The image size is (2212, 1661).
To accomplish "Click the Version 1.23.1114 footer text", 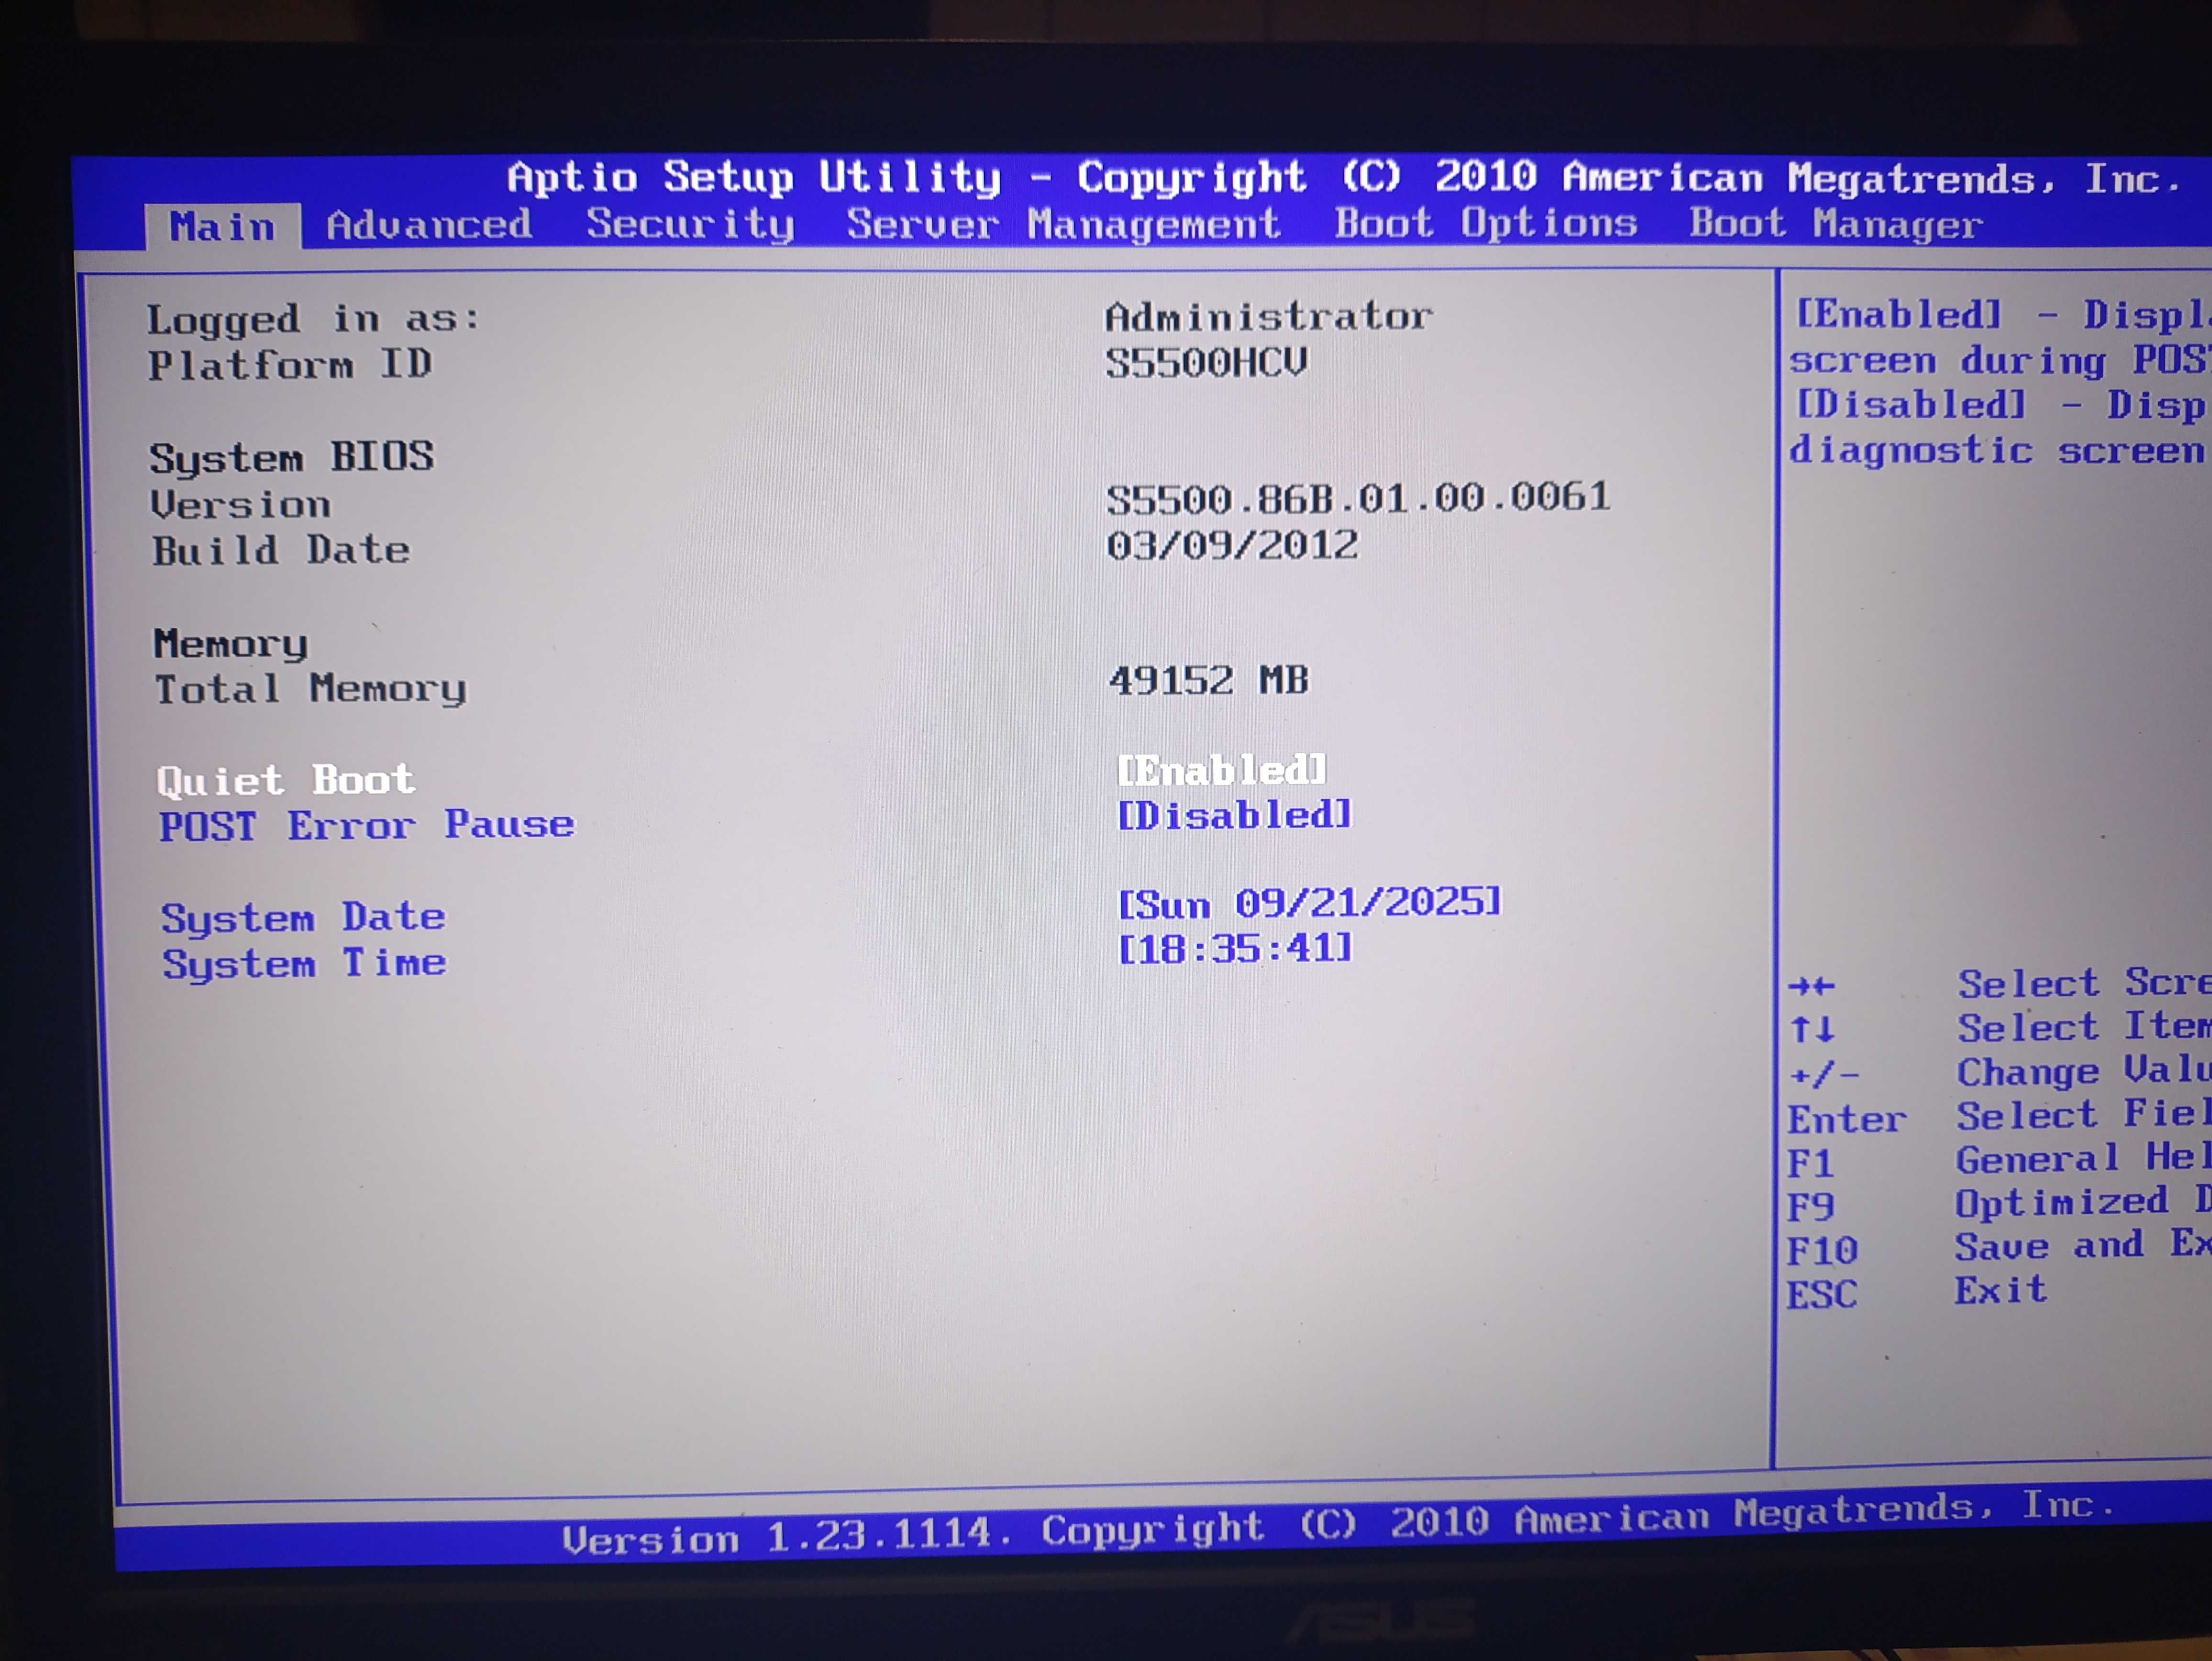I will [1338, 1524].
